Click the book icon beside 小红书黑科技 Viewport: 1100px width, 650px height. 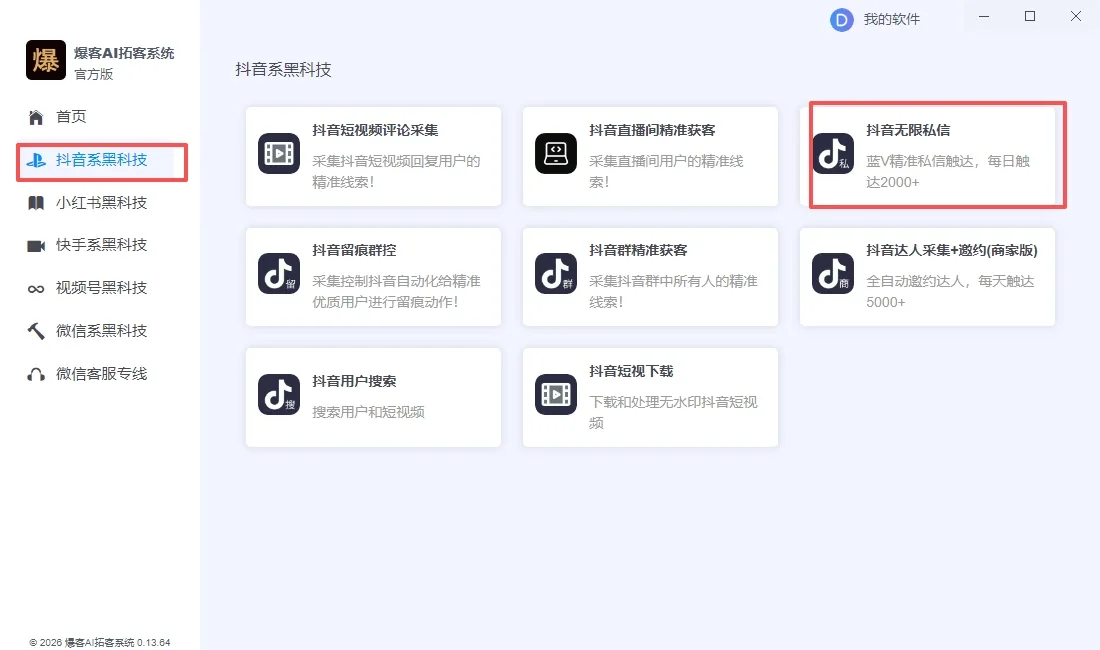[x=36, y=203]
